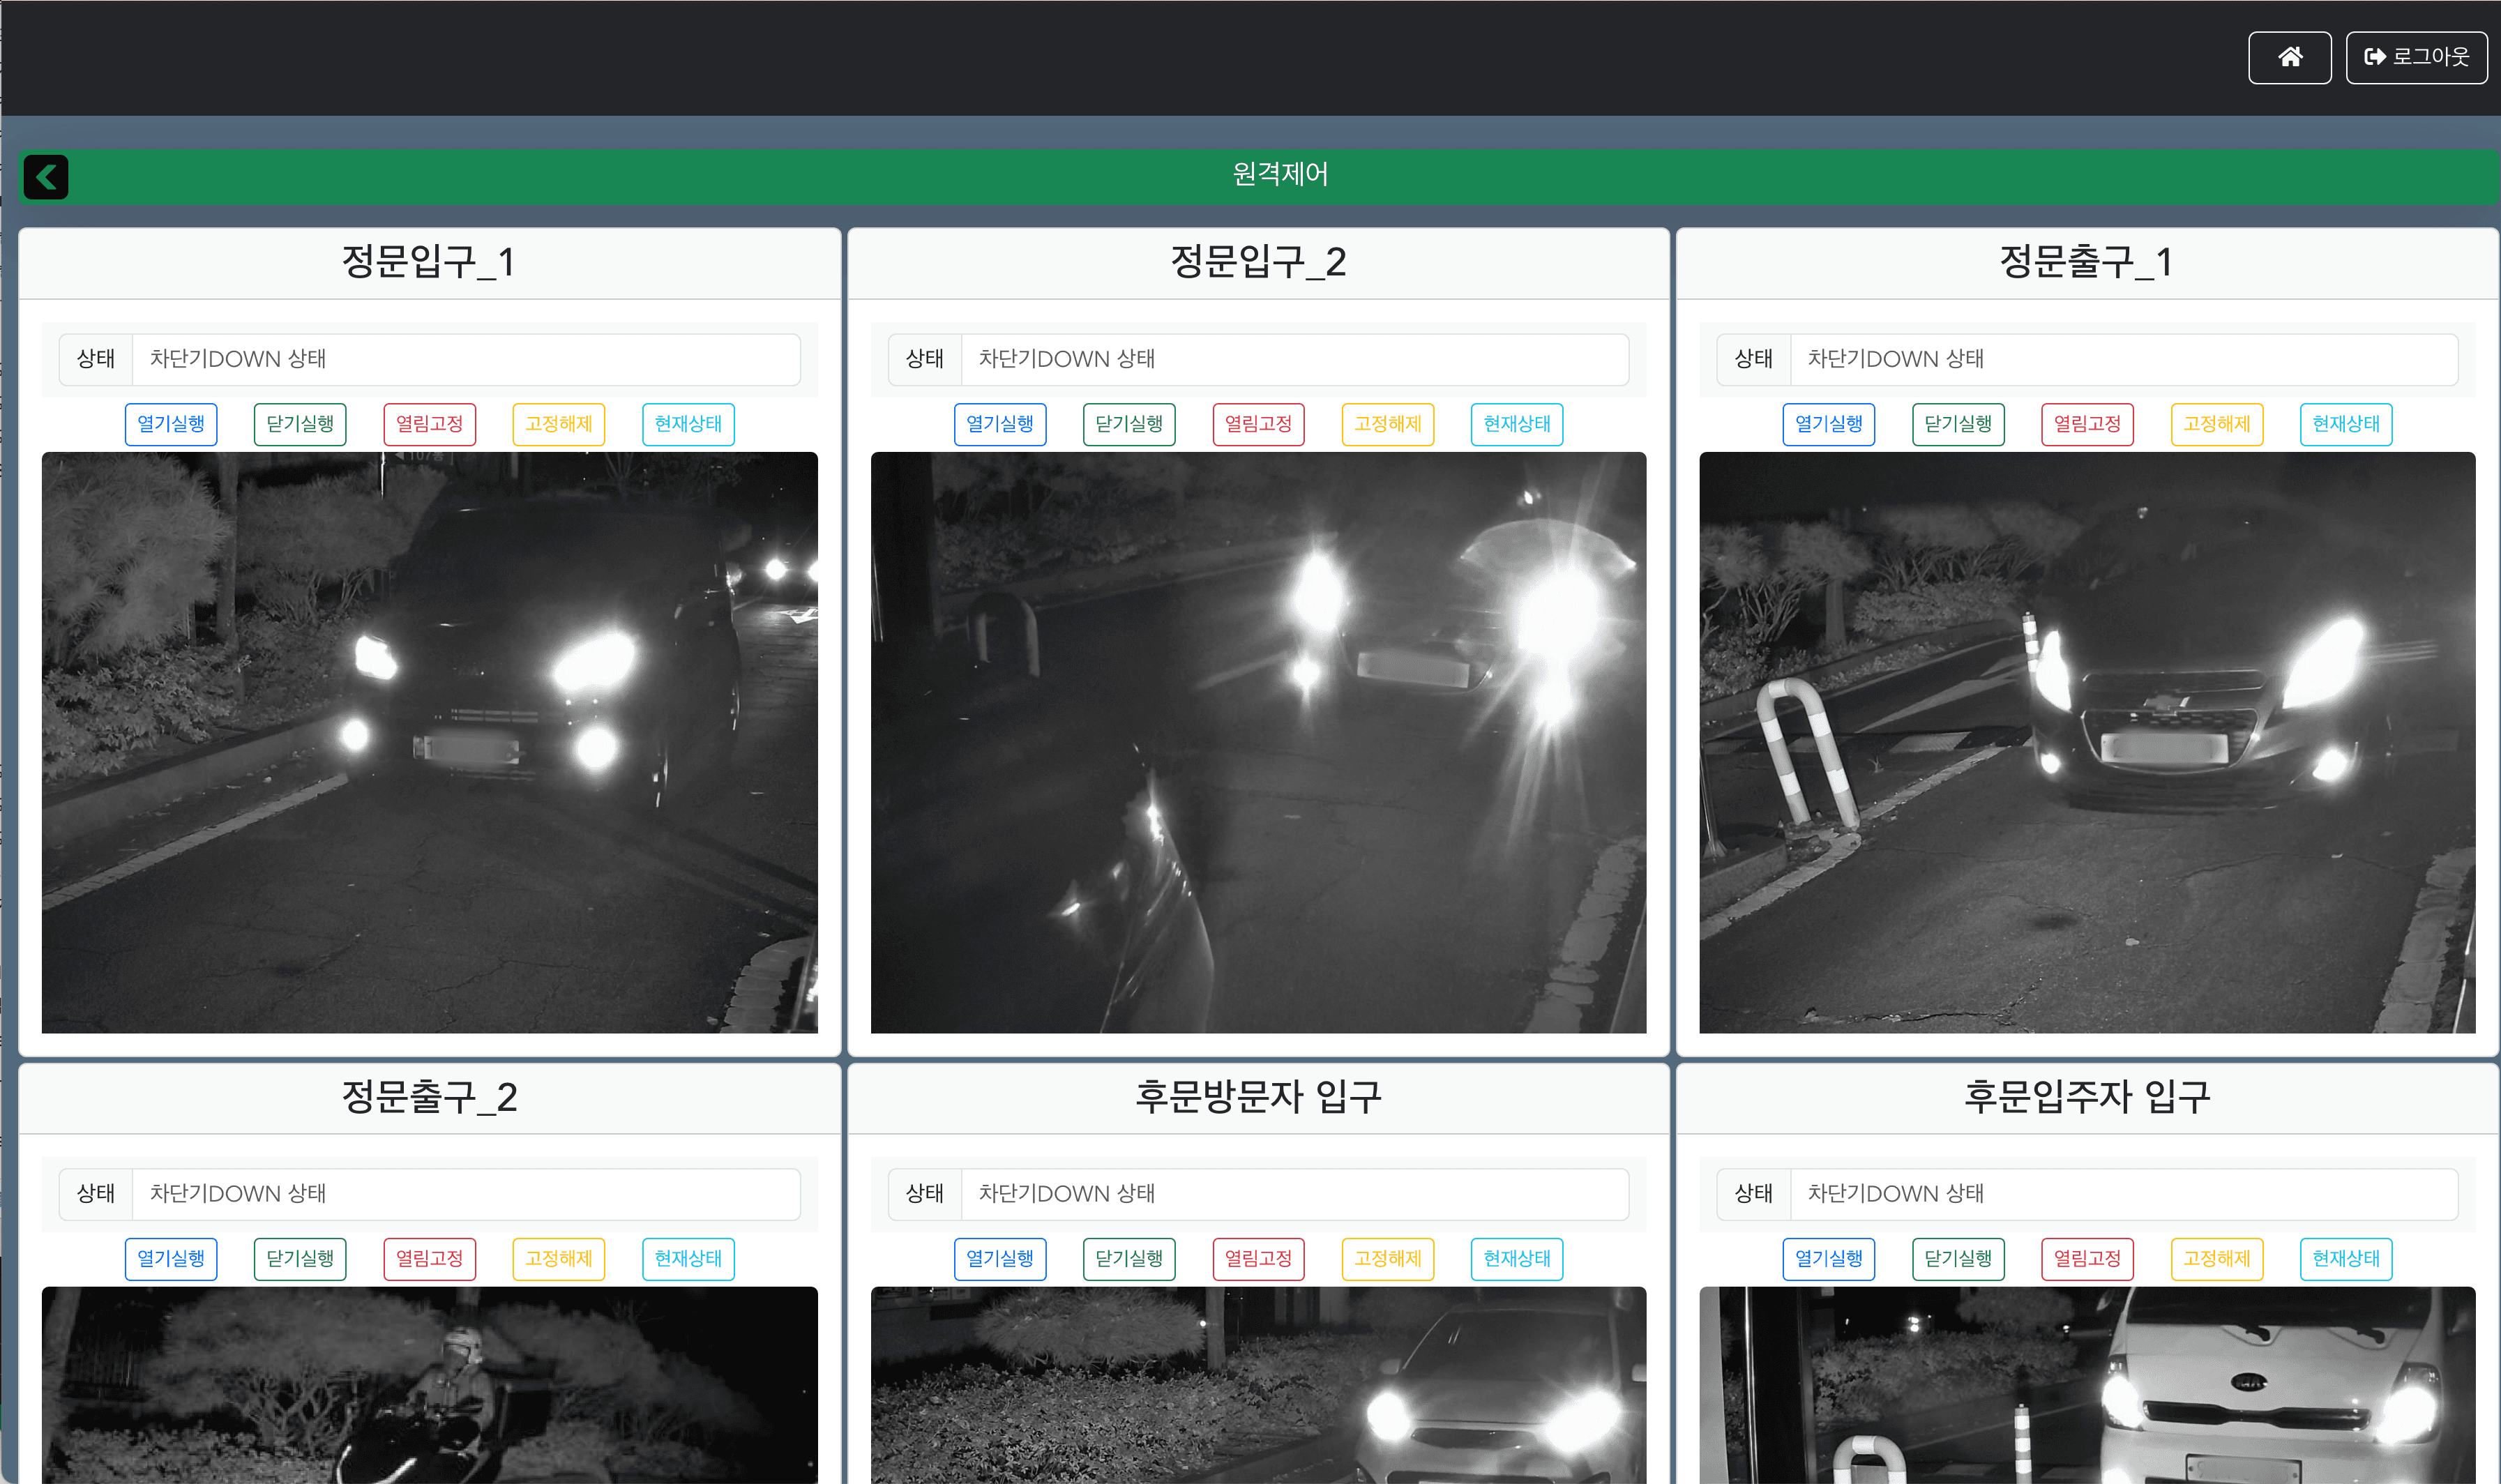This screenshot has width=2501, height=1484.
Task: Open the 정문출구_1 camera image
Action: tap(2086, 742)
